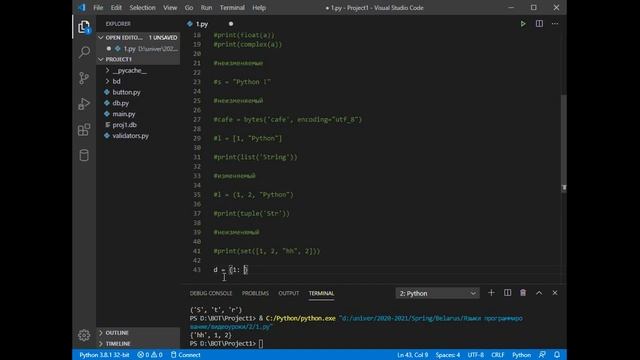Open the Extensions view
This screenshot has height=360, width=640.
coord(84,130)
